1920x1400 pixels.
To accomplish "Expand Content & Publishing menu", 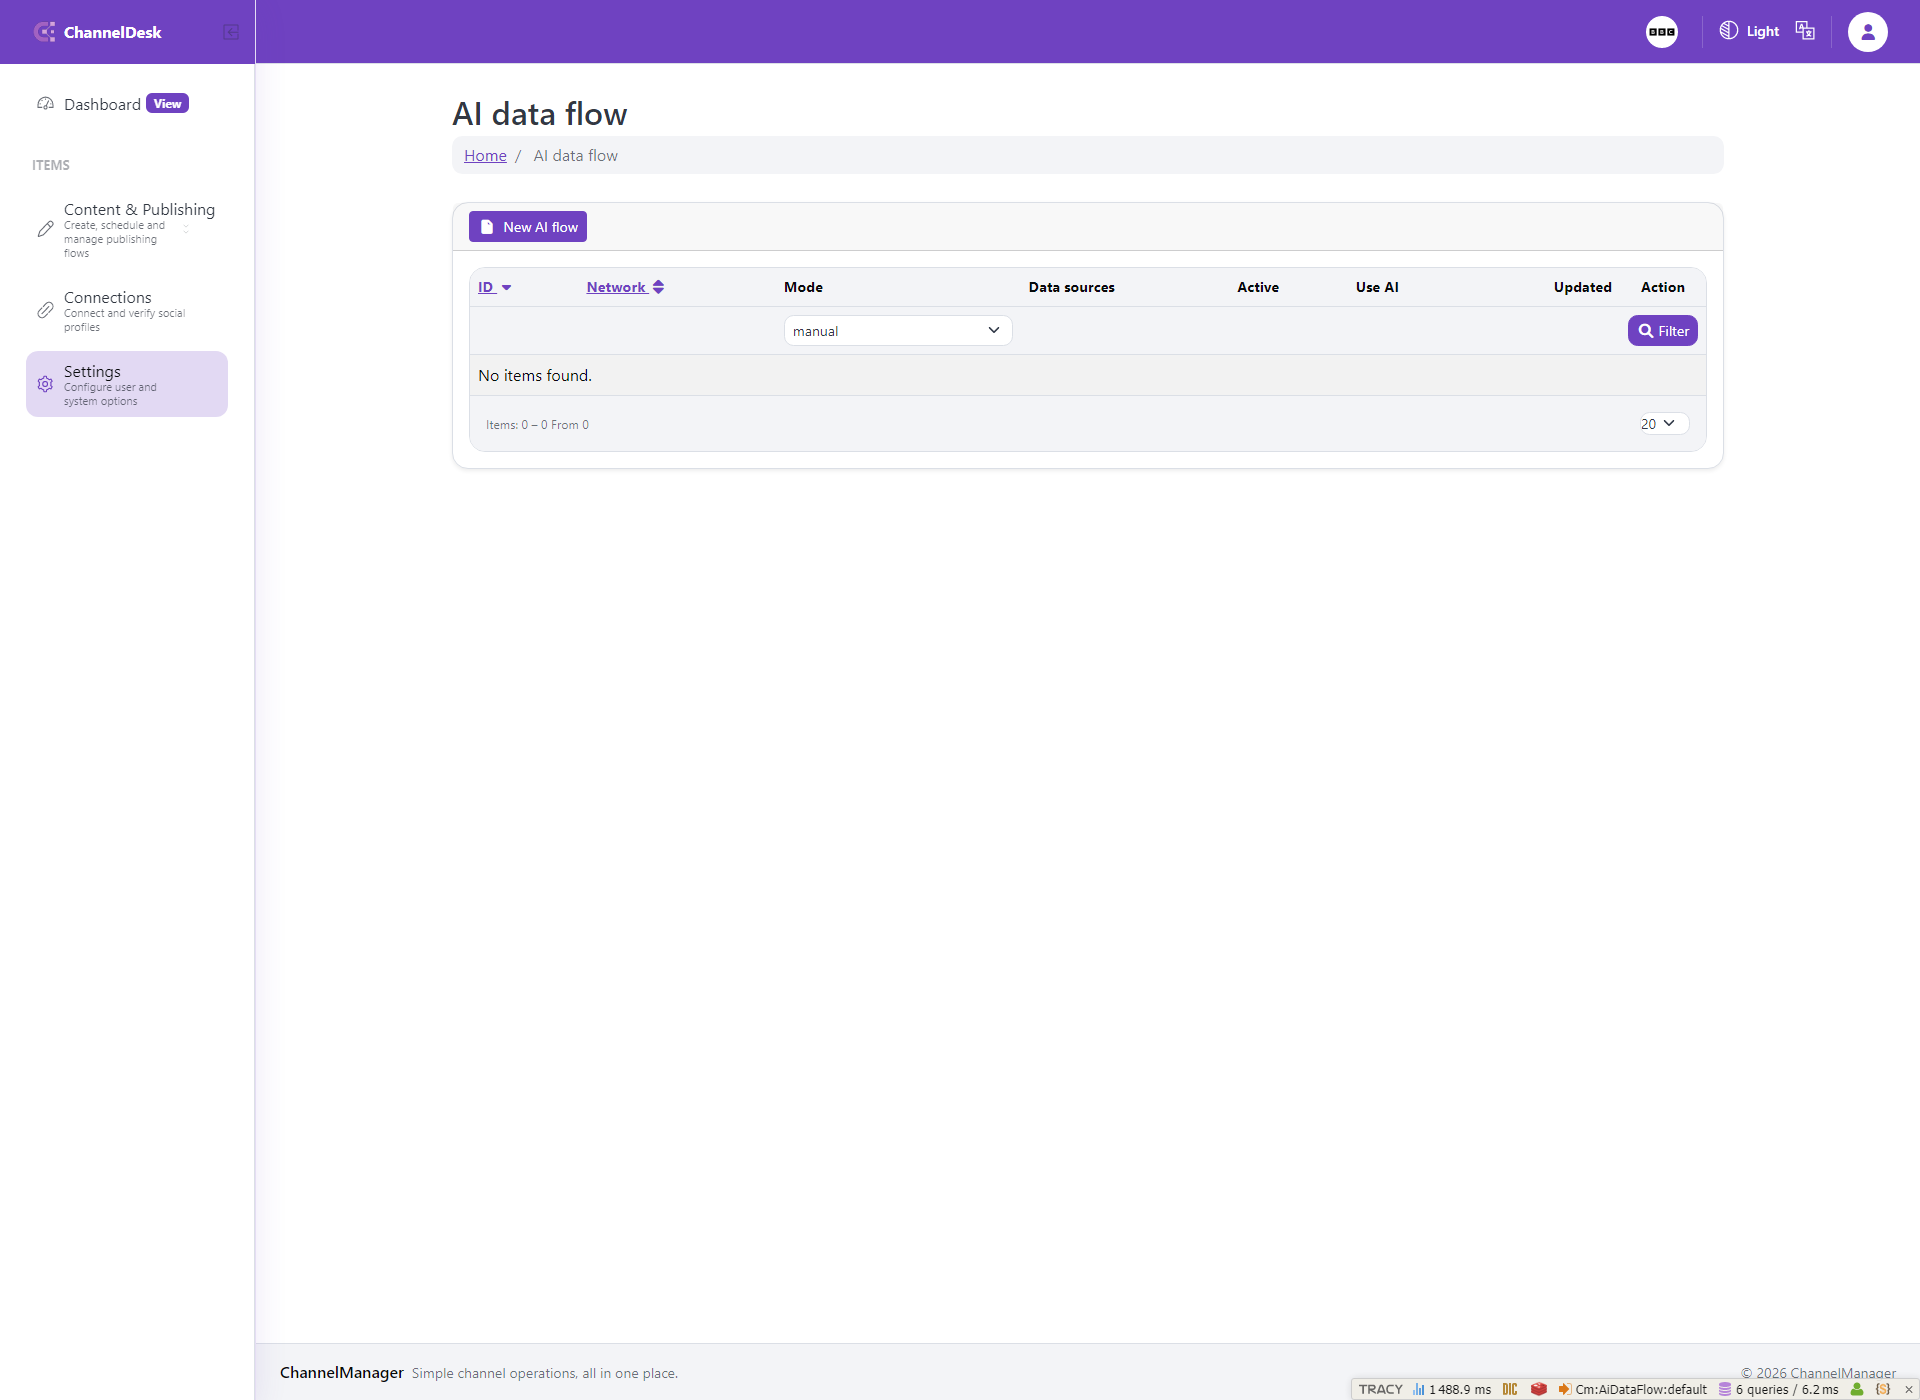I will 127,230.
